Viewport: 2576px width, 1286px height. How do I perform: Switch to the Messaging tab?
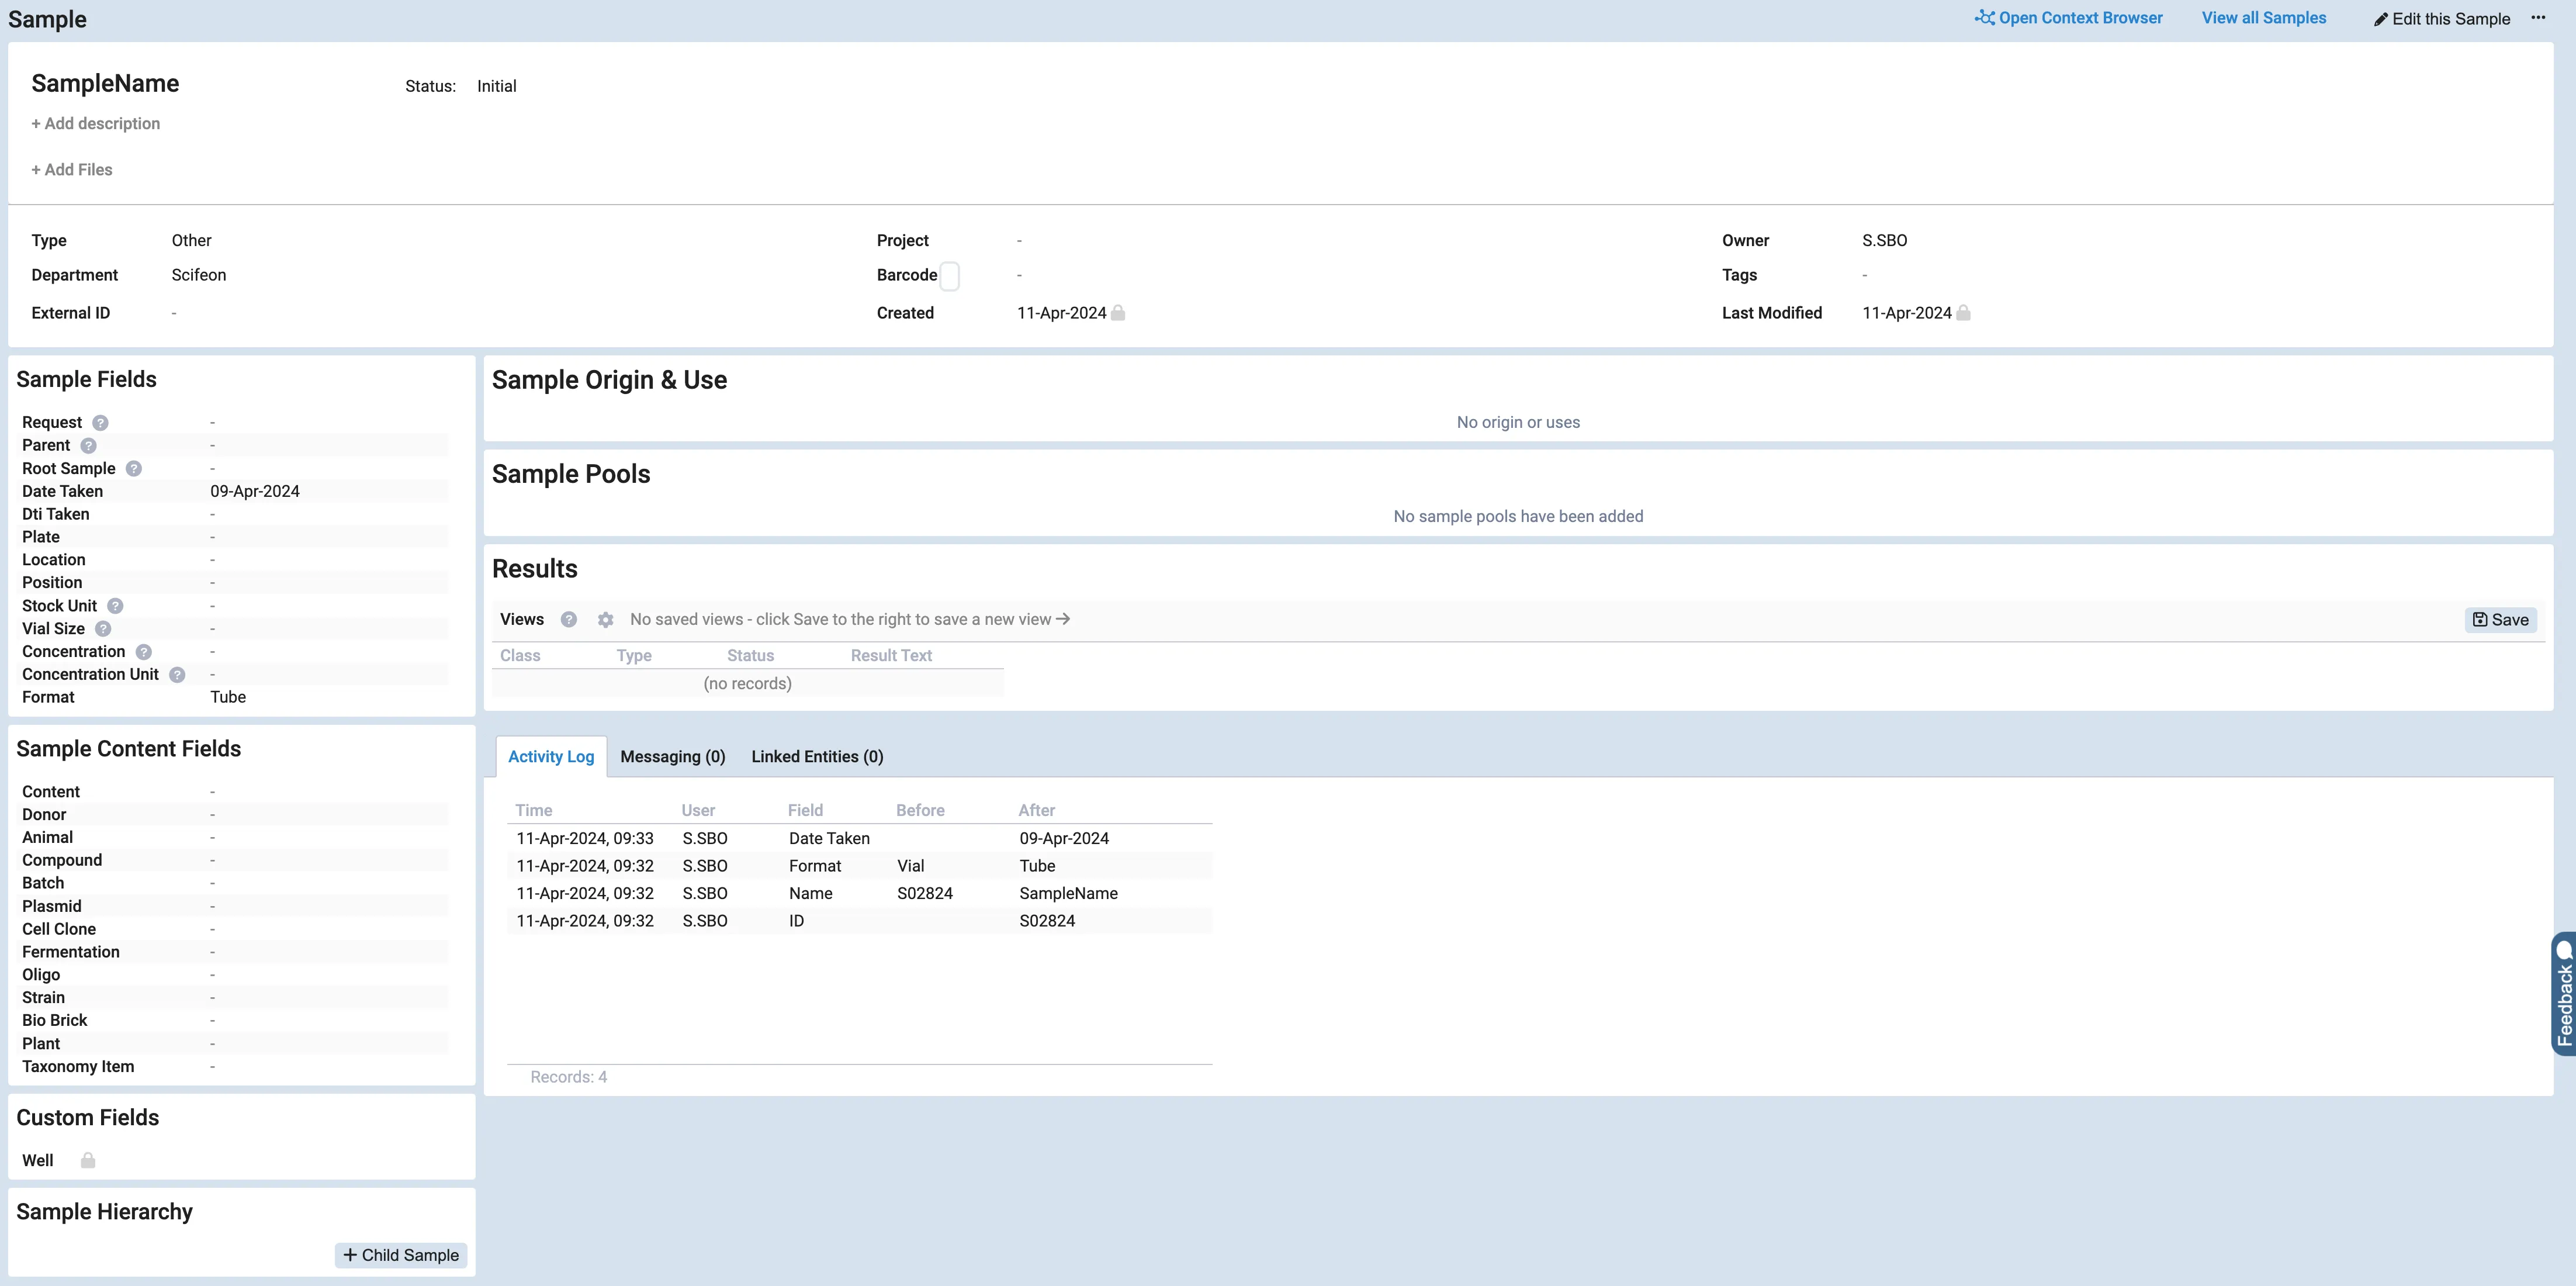pos(673,756)
